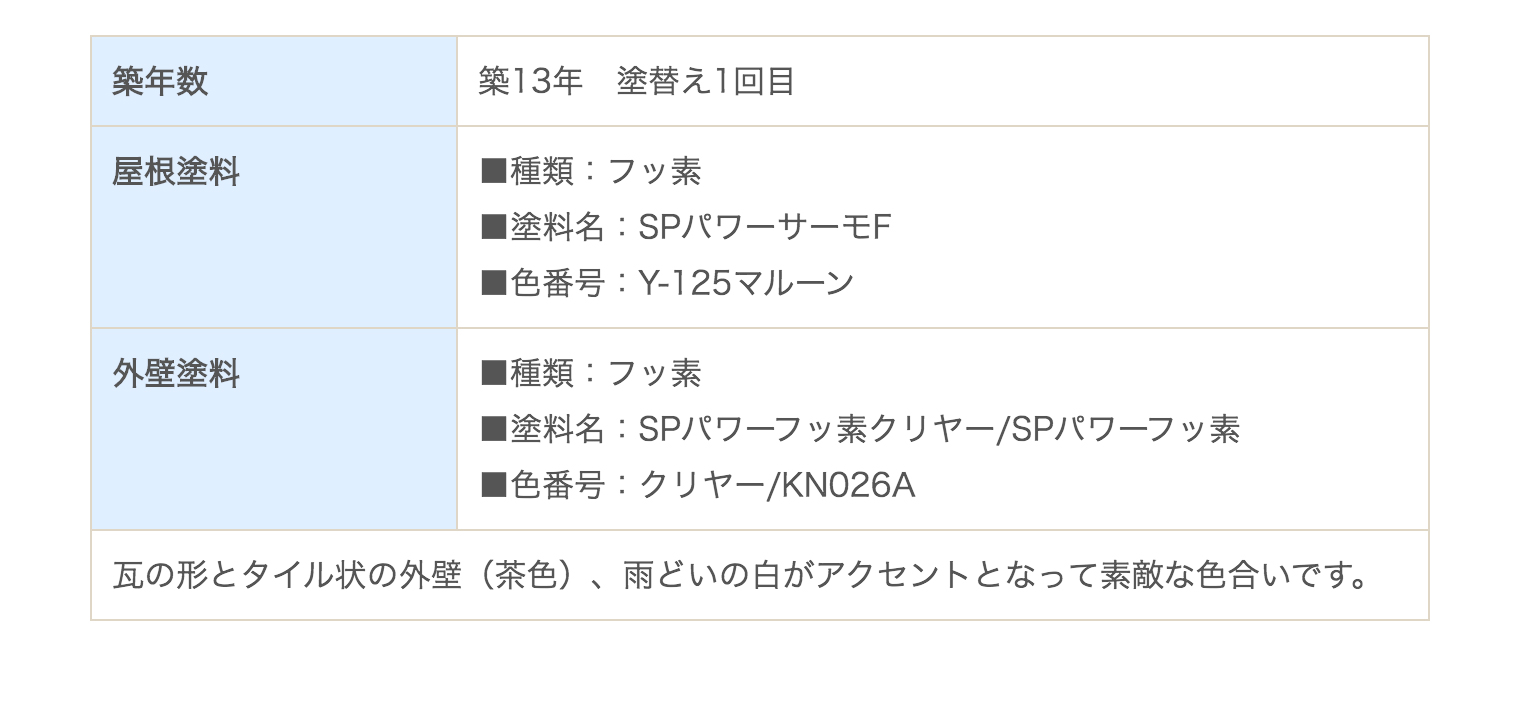Click square bullet before exterior 塗料名

[494, 430]
